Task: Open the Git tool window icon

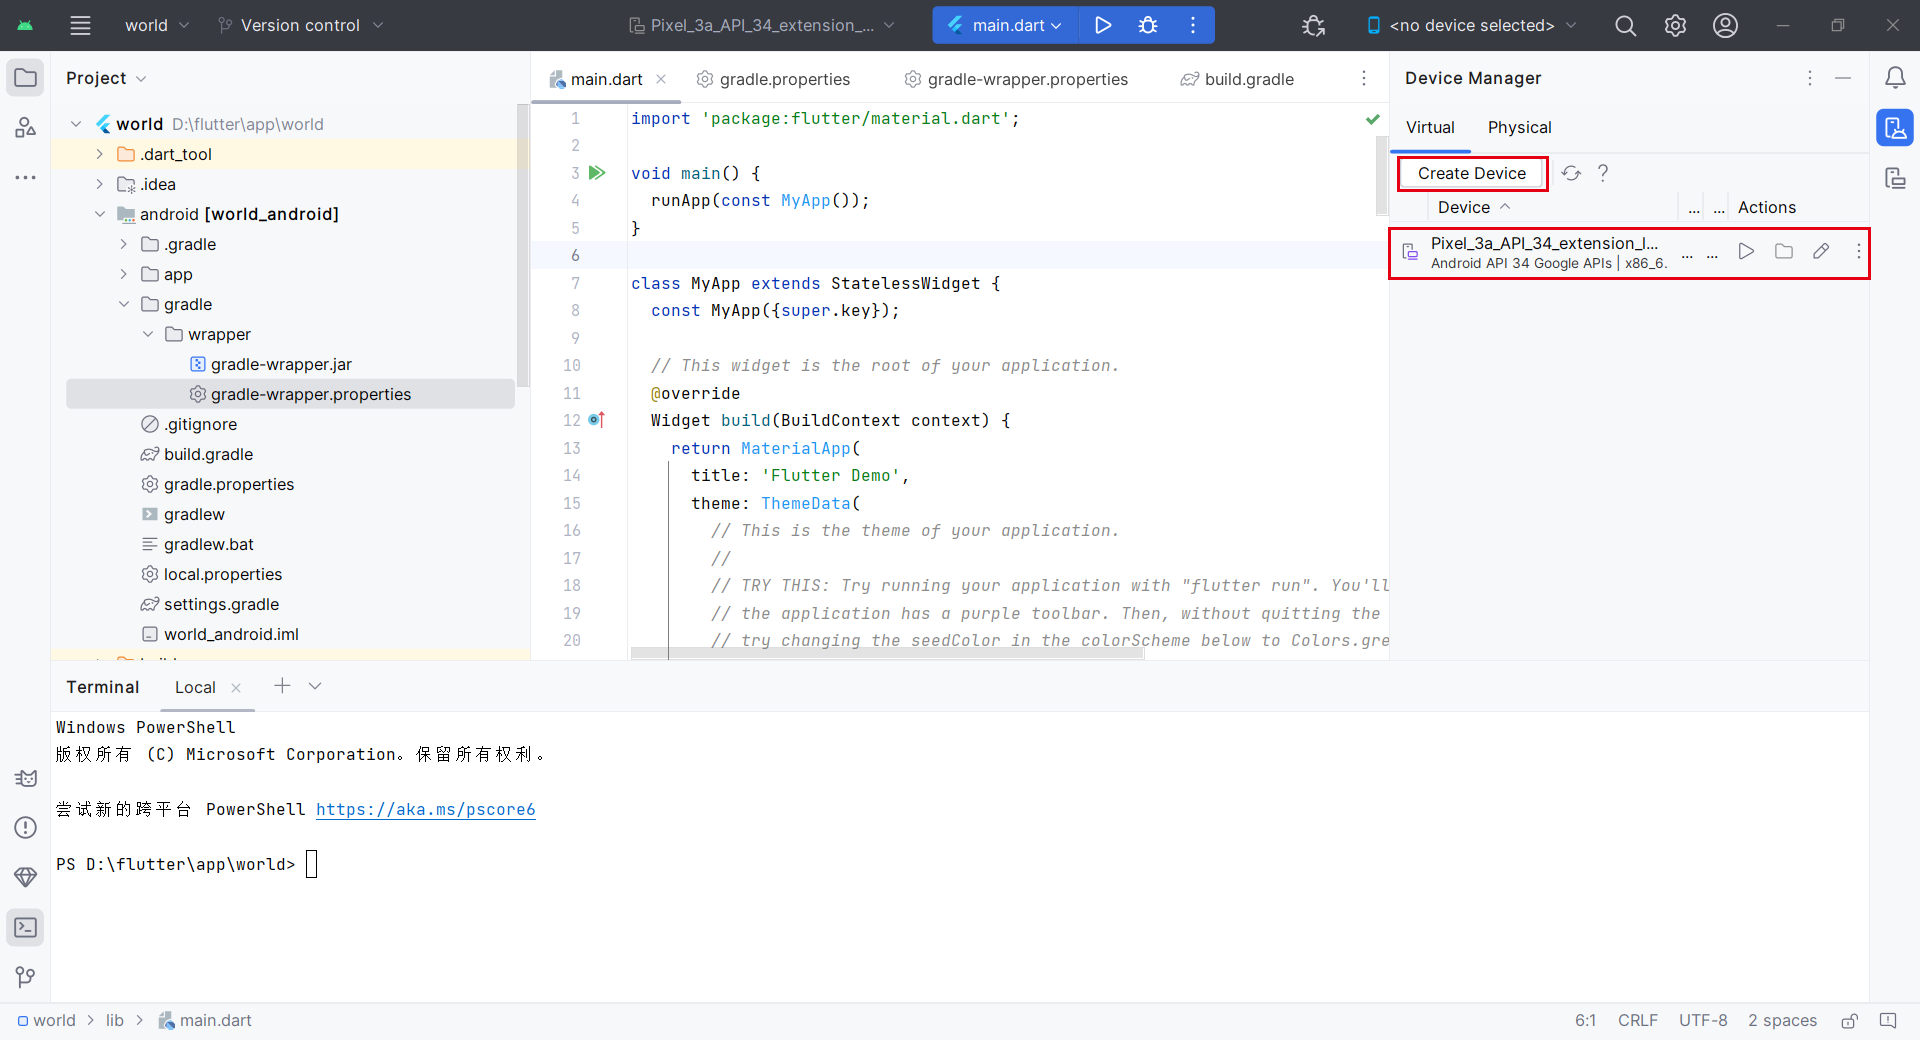Action: tap(26, 977)
